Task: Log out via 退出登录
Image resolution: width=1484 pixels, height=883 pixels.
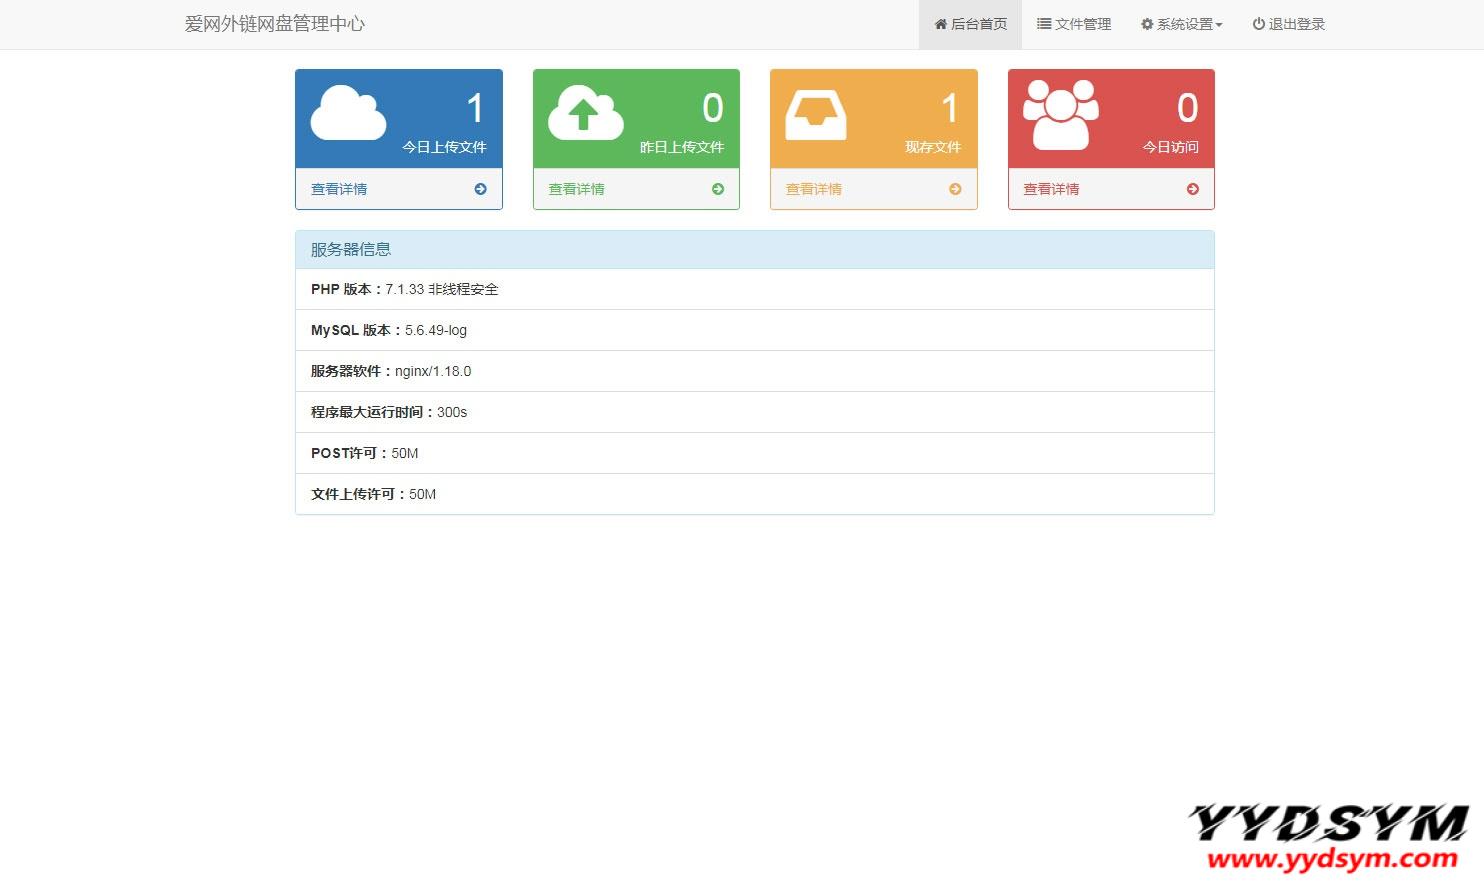Action: click(1288, 24)
